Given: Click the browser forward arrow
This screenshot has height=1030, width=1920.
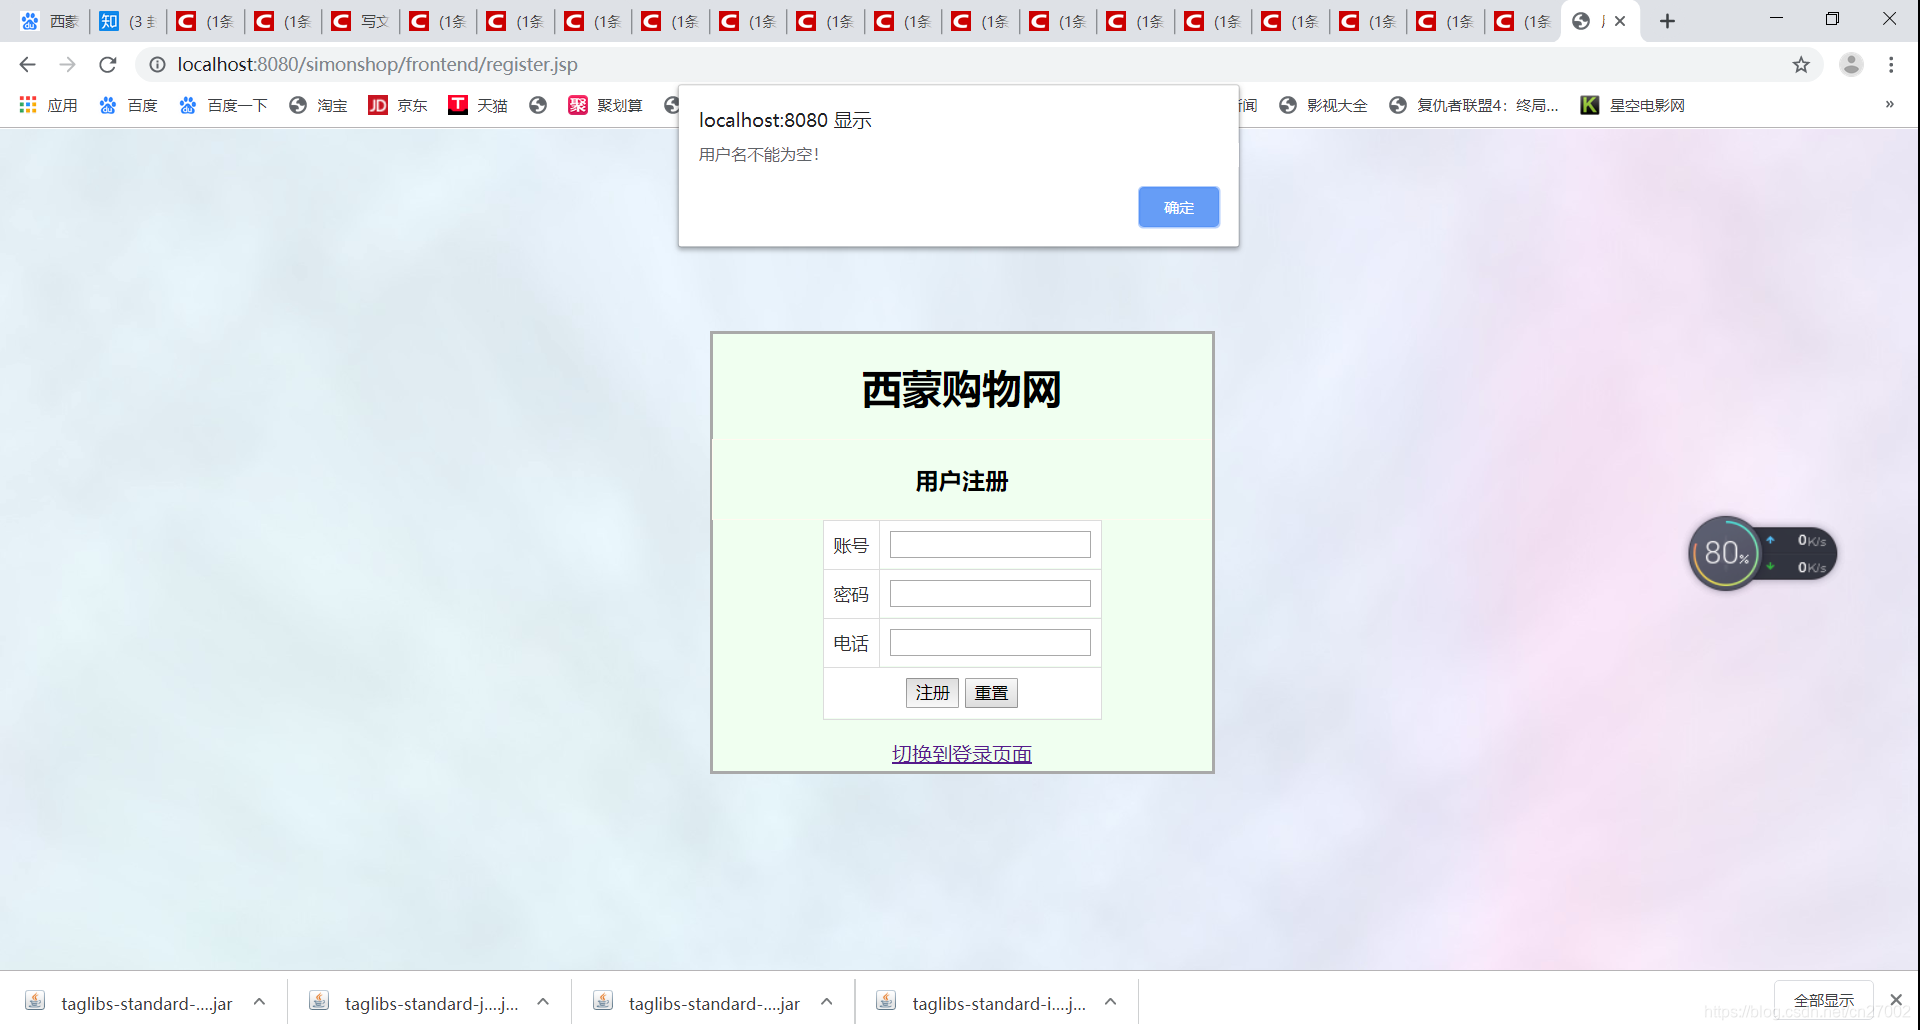Looking at the screenshot, I should [67, 65].
